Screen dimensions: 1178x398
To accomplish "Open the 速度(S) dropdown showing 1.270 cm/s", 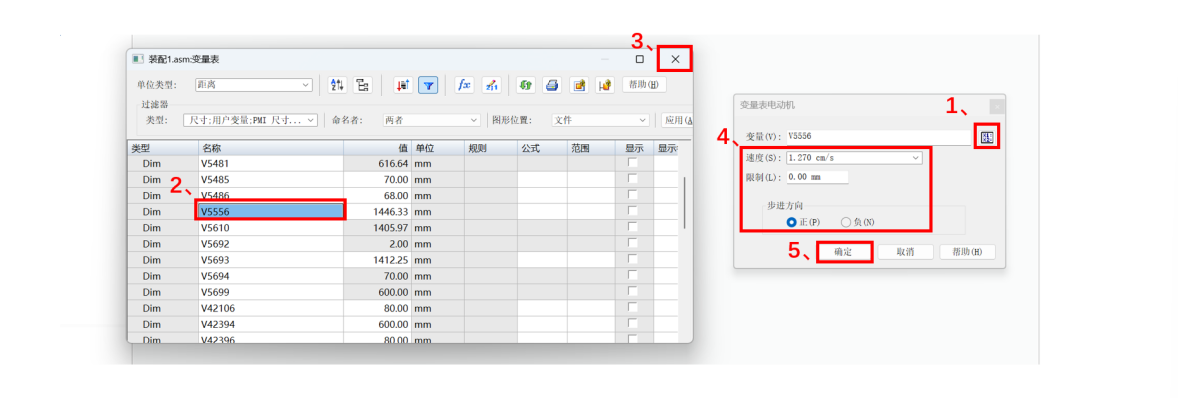I will [x=854, y=158].
